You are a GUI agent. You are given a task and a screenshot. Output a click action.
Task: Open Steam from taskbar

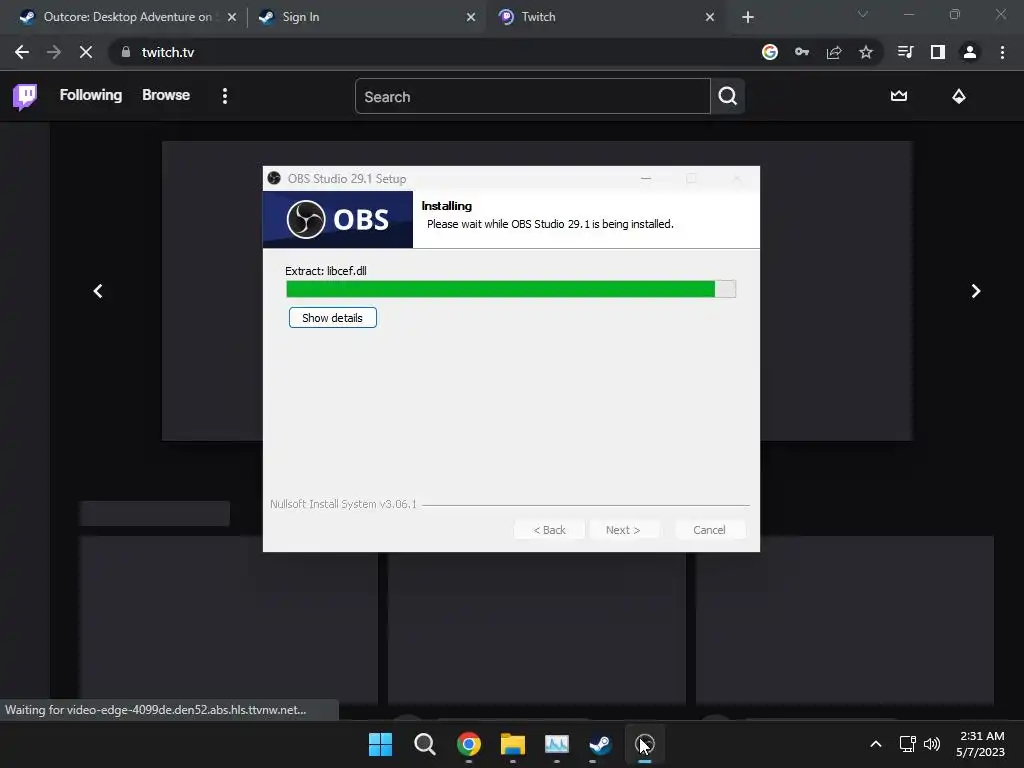(x=600, y=744)
